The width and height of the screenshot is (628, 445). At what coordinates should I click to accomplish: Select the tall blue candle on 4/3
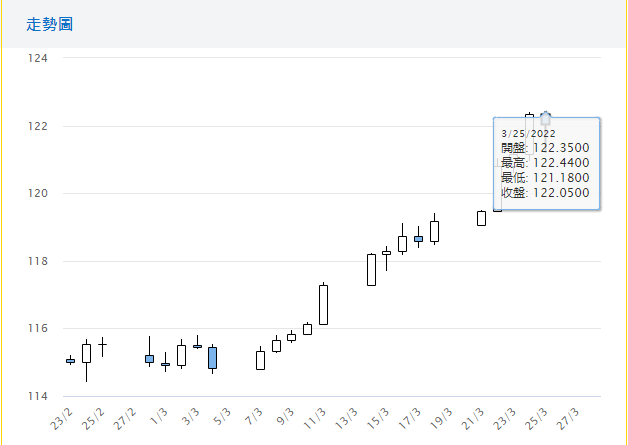[212, 358]
